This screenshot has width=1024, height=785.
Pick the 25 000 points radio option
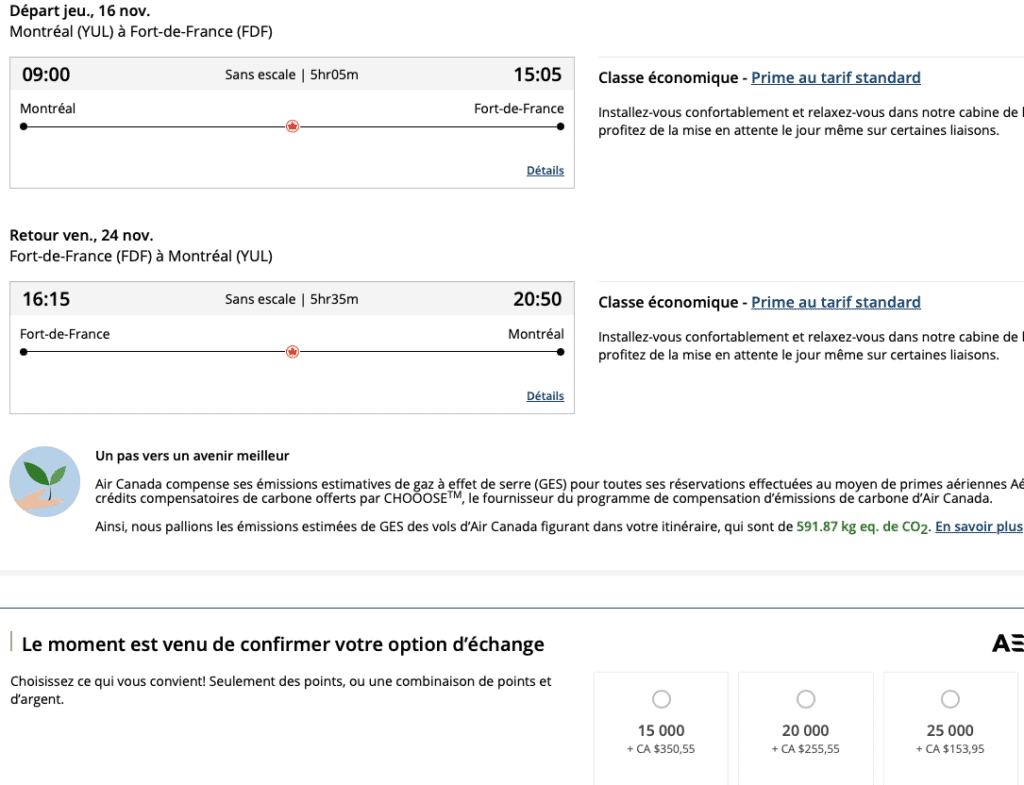click(950, 699)
